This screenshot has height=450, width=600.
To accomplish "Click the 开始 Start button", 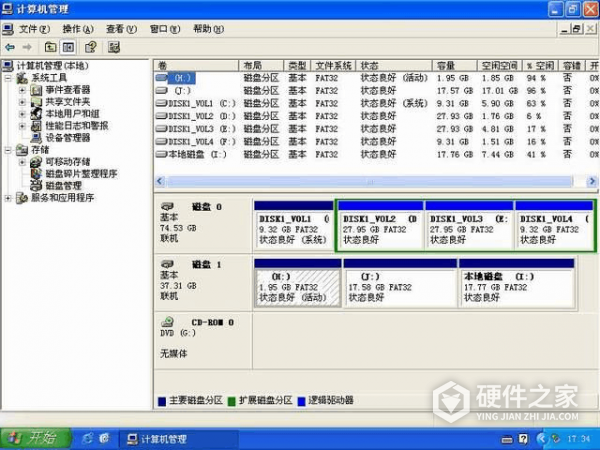I will [36, 438].
